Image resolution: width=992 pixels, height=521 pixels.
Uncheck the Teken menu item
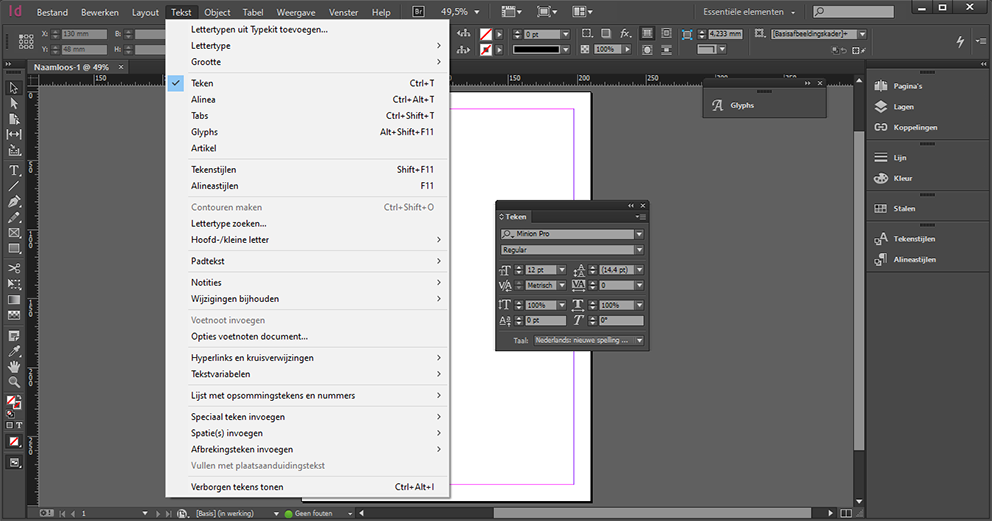coord(202,84)
